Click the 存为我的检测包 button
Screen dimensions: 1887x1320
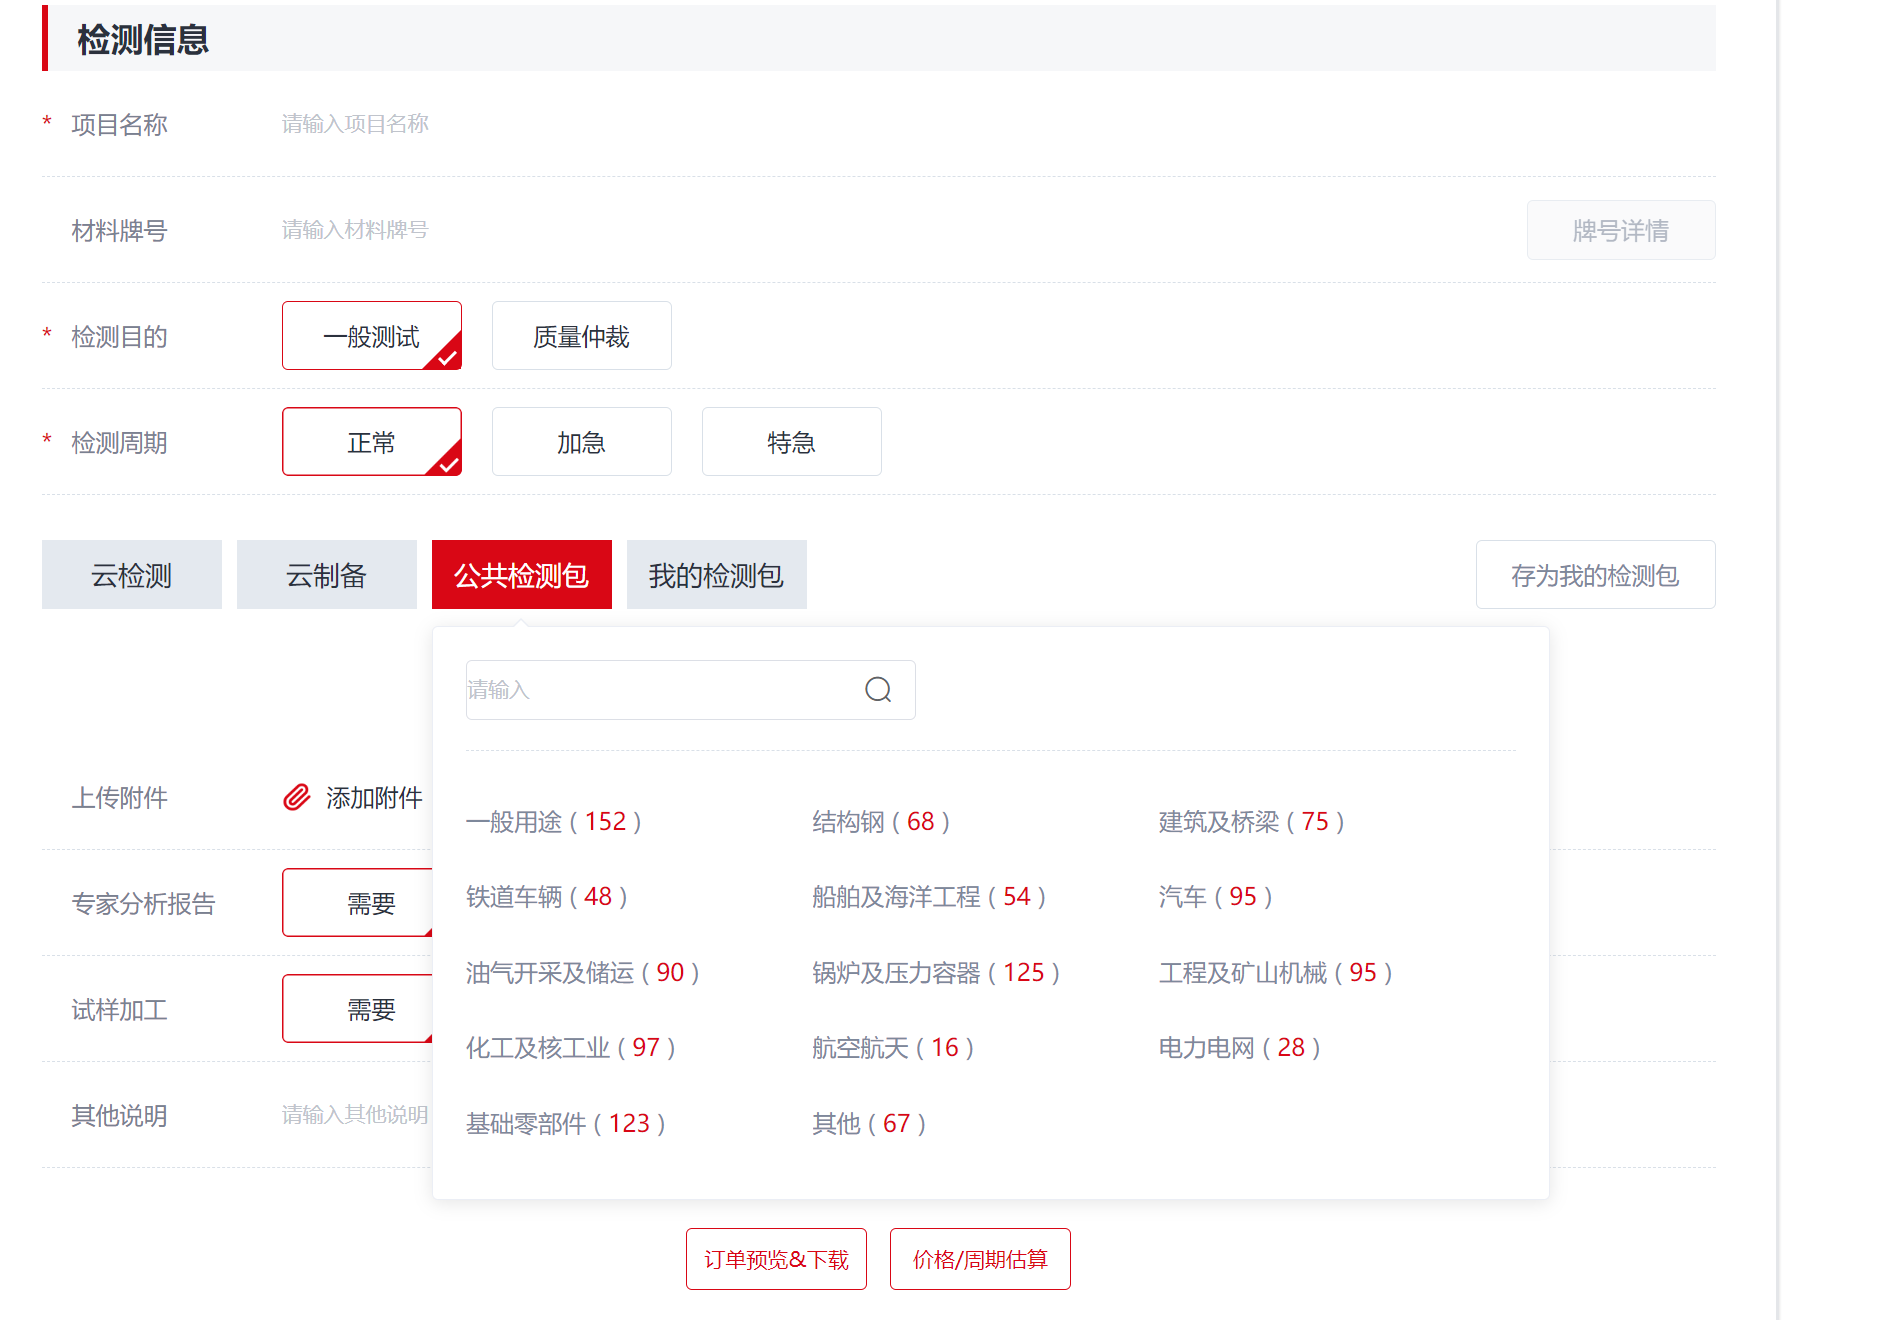coord(1596,575)
